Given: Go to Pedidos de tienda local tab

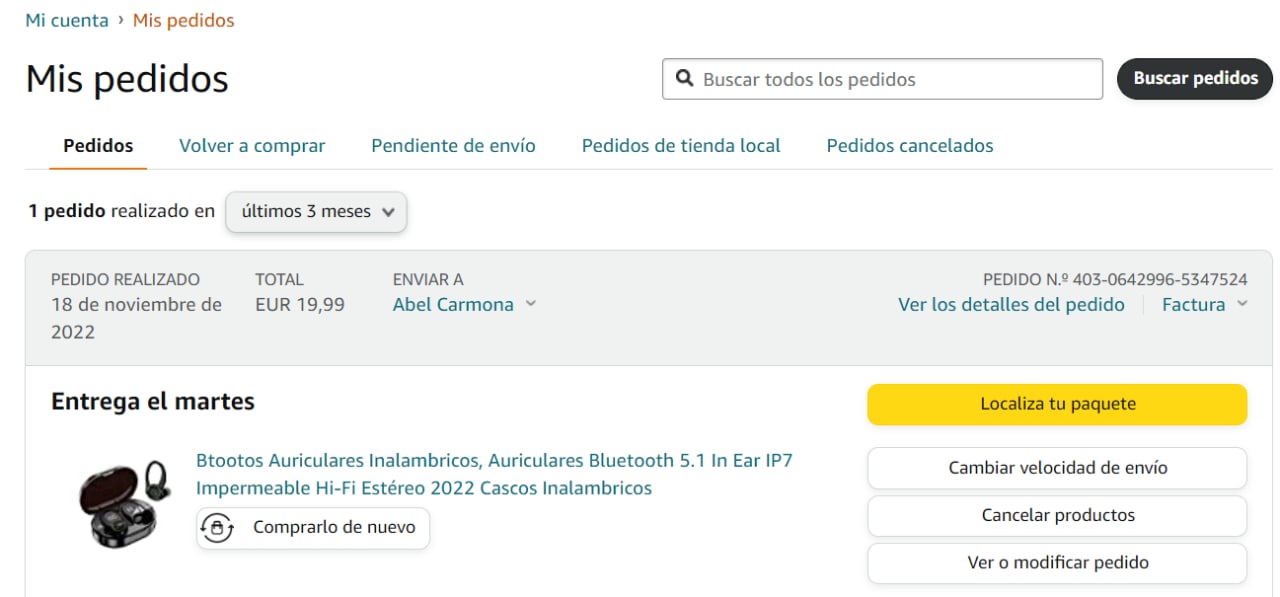Looking at the screenshot, I should [x=681, y=146].
